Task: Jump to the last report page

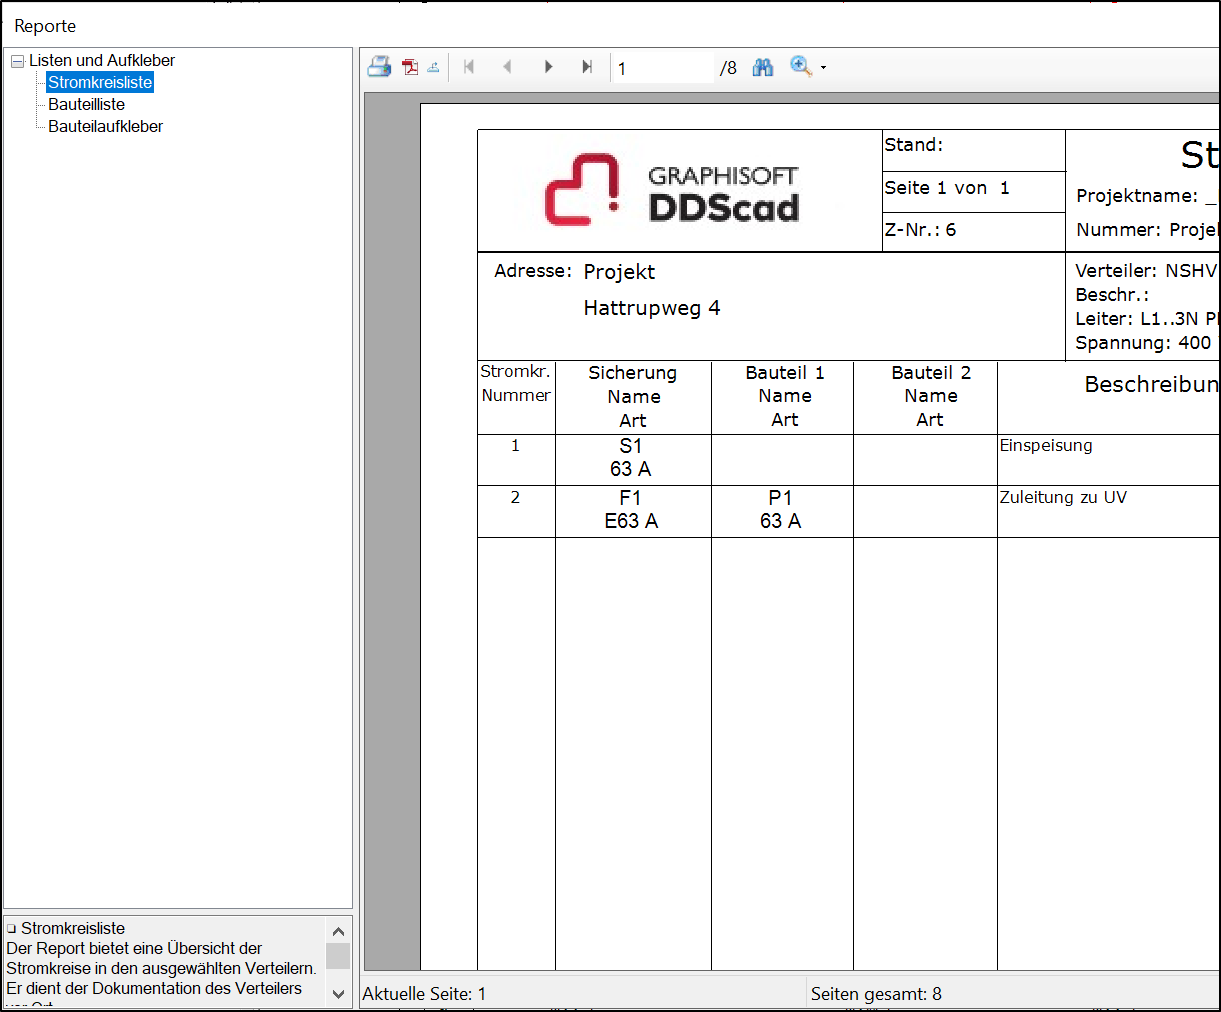Action: 587,67
